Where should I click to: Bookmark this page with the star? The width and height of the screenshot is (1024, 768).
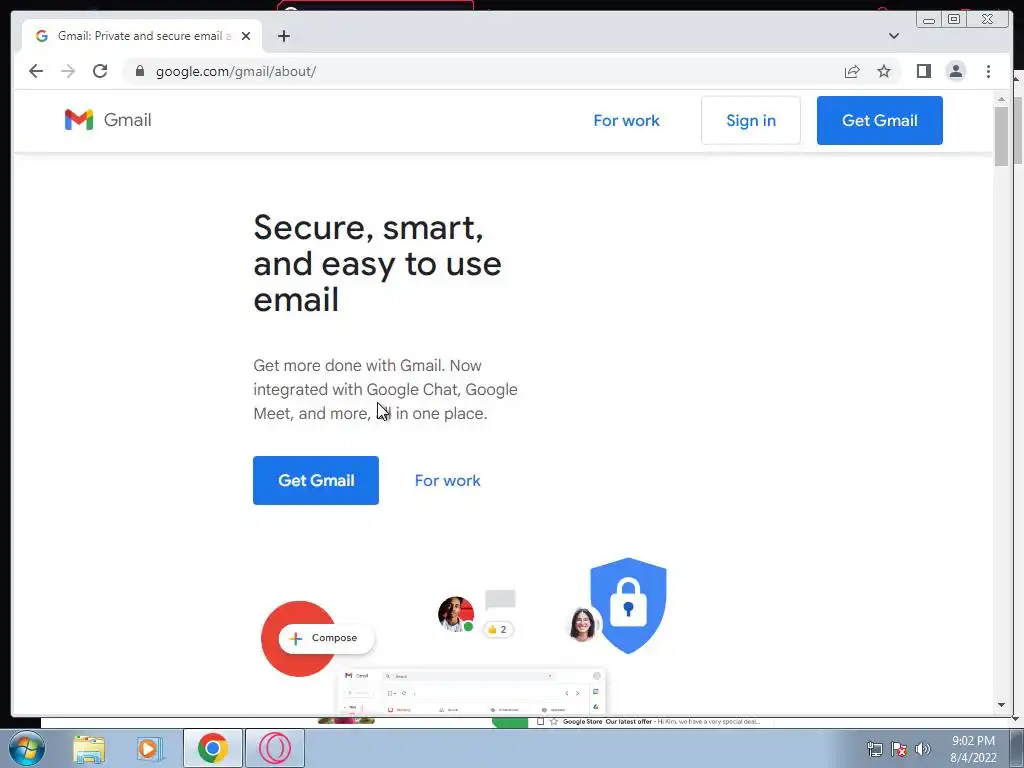tap(884, 71)
